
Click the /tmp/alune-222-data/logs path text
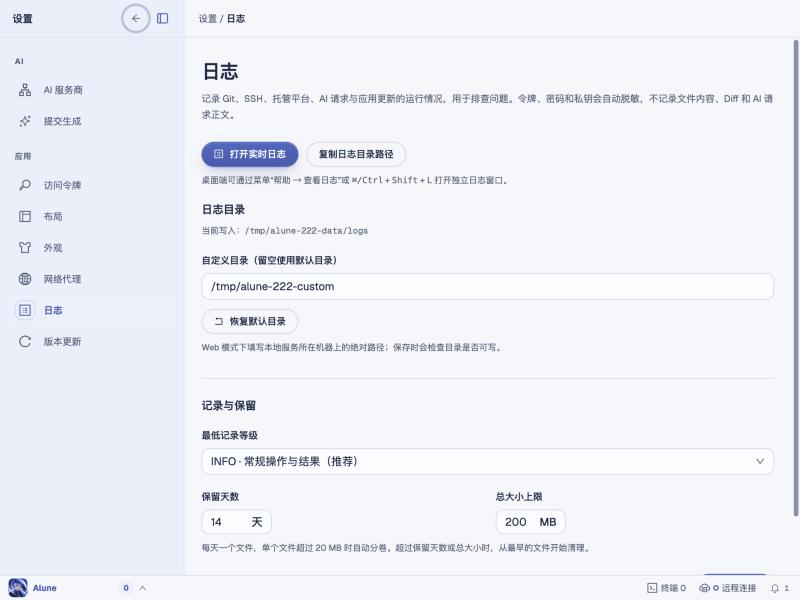click(x=306, y=231)
